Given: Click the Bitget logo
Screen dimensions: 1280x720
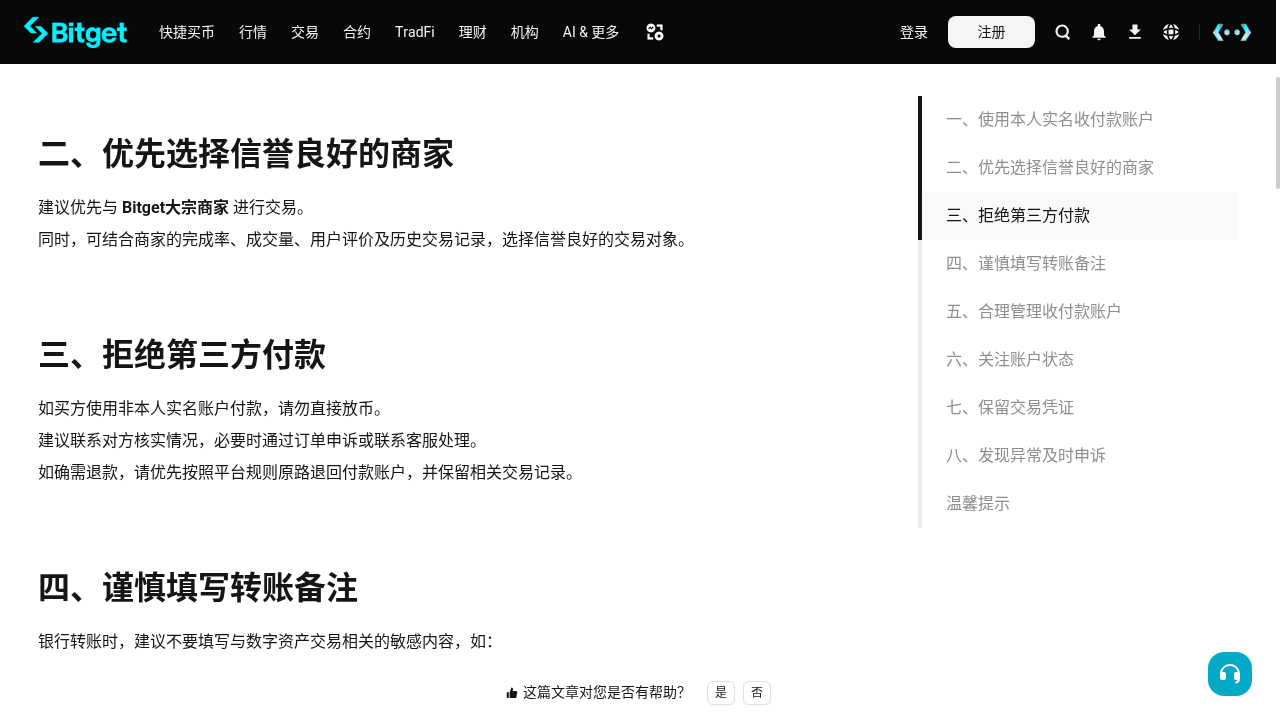Looking at the screenshot, I should (x=75, y=32).
